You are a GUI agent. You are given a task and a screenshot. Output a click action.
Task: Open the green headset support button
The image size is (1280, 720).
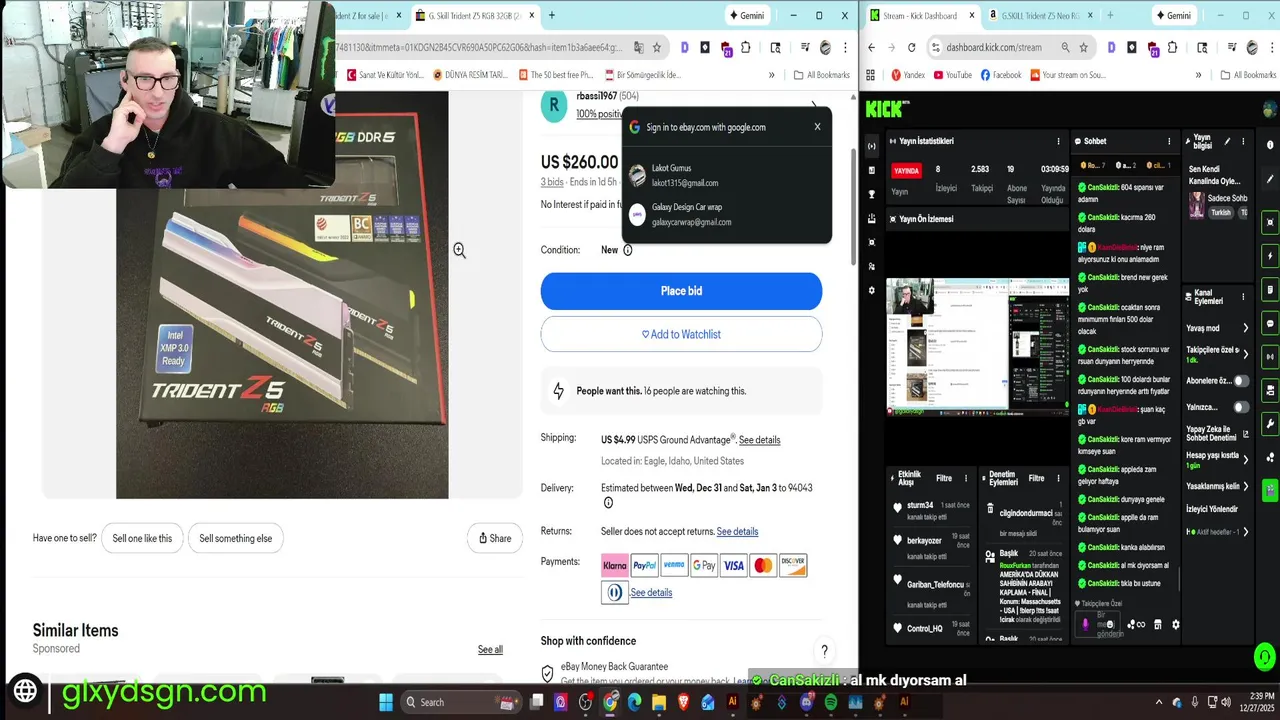click(x=1265, y=657)
